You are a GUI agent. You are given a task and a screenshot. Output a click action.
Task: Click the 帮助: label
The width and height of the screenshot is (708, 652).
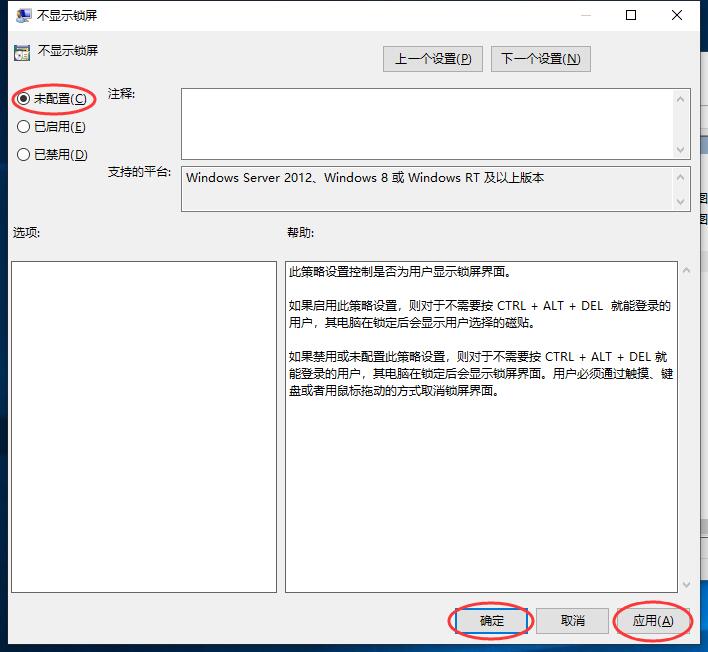pos(300,233)
